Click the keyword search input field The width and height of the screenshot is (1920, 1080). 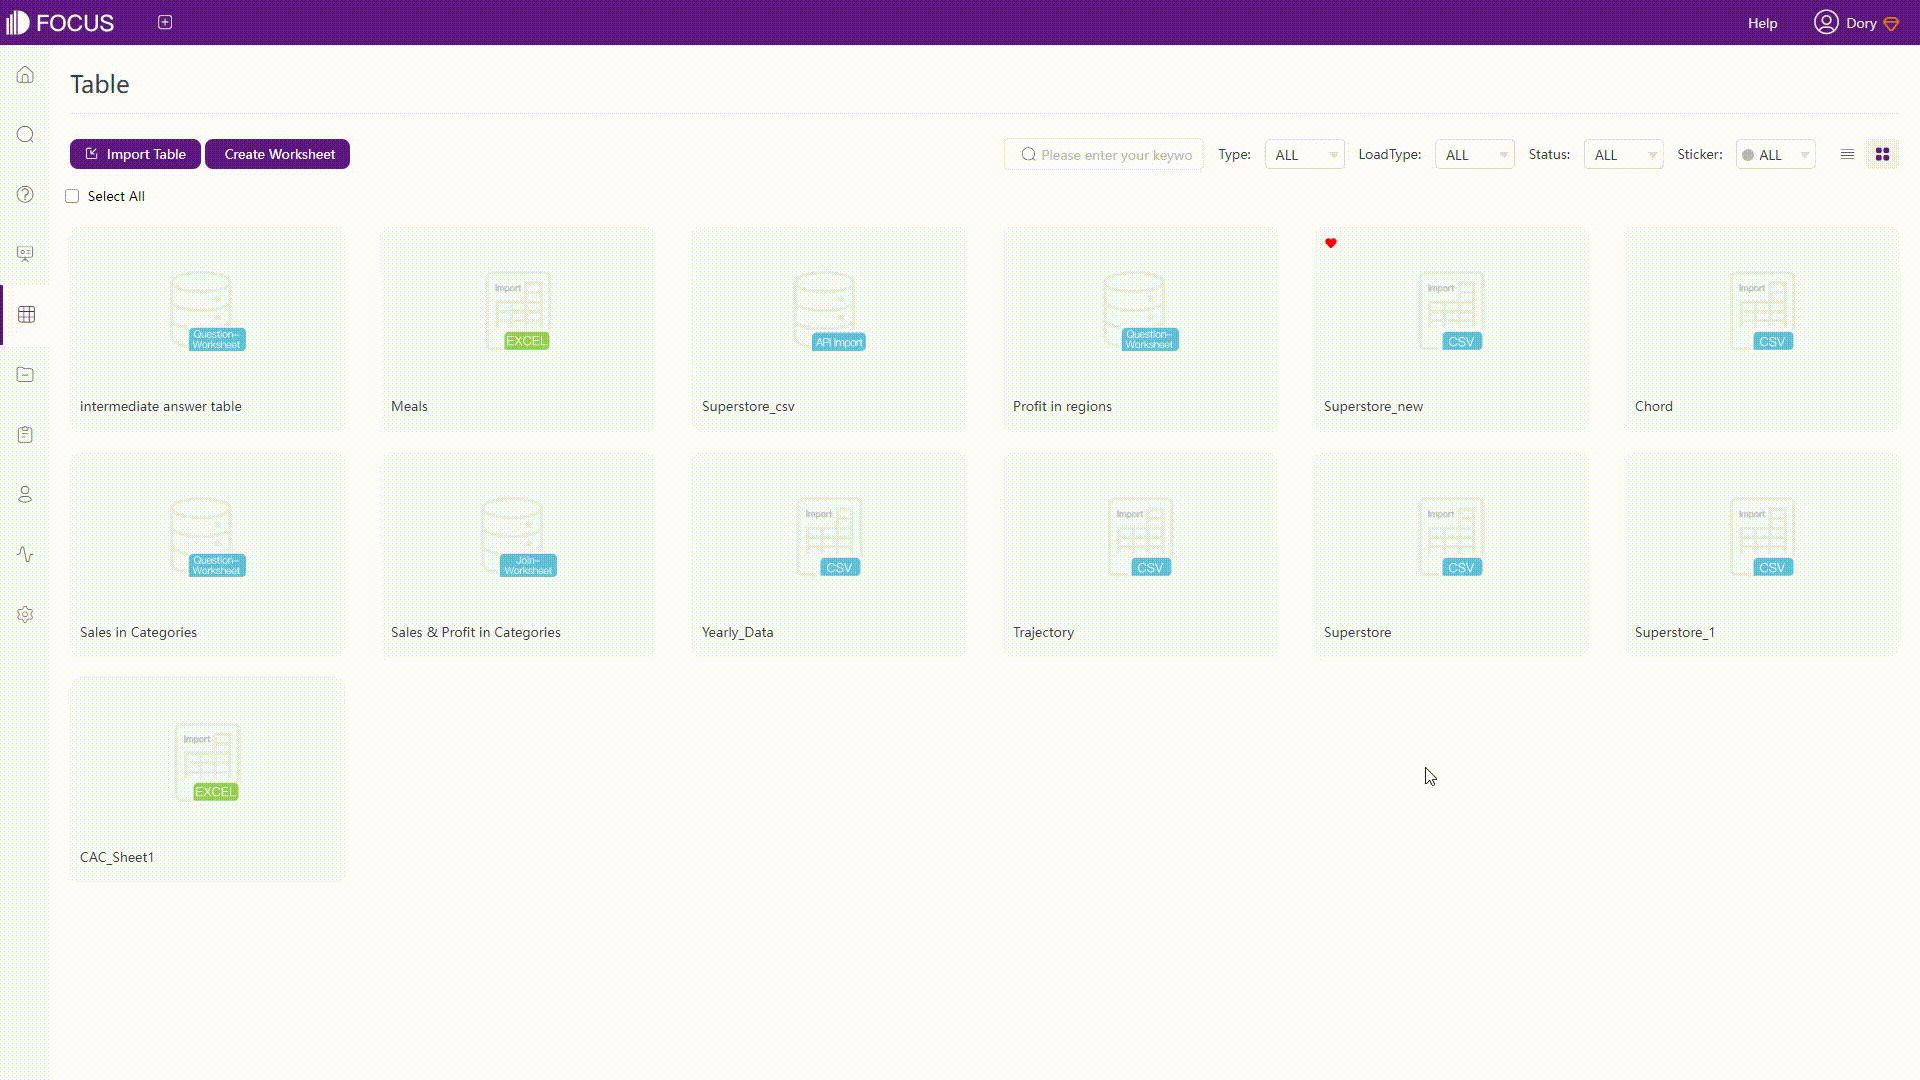(1112, 154)
